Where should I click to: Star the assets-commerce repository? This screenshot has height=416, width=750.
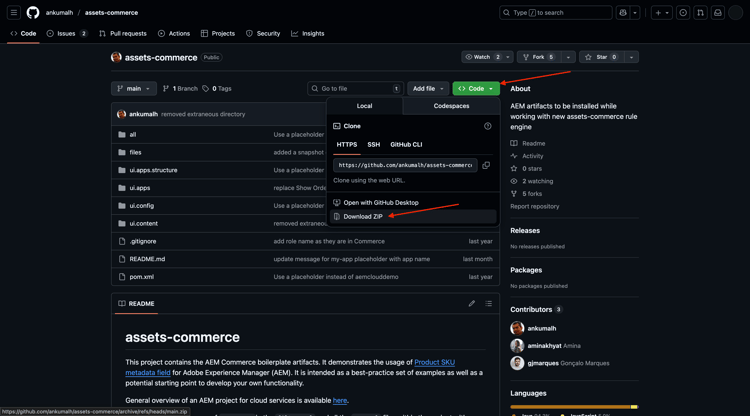(x=602, y=57)
